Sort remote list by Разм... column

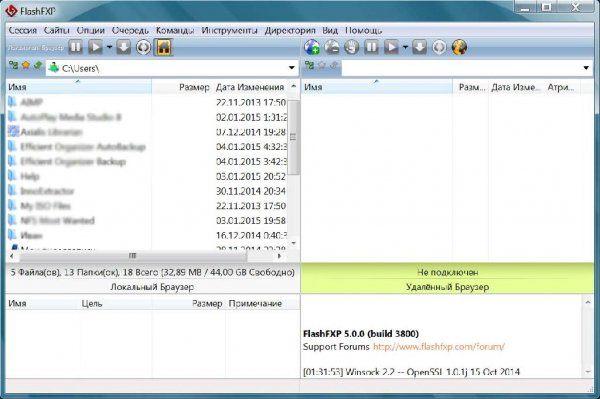point(471,87)
